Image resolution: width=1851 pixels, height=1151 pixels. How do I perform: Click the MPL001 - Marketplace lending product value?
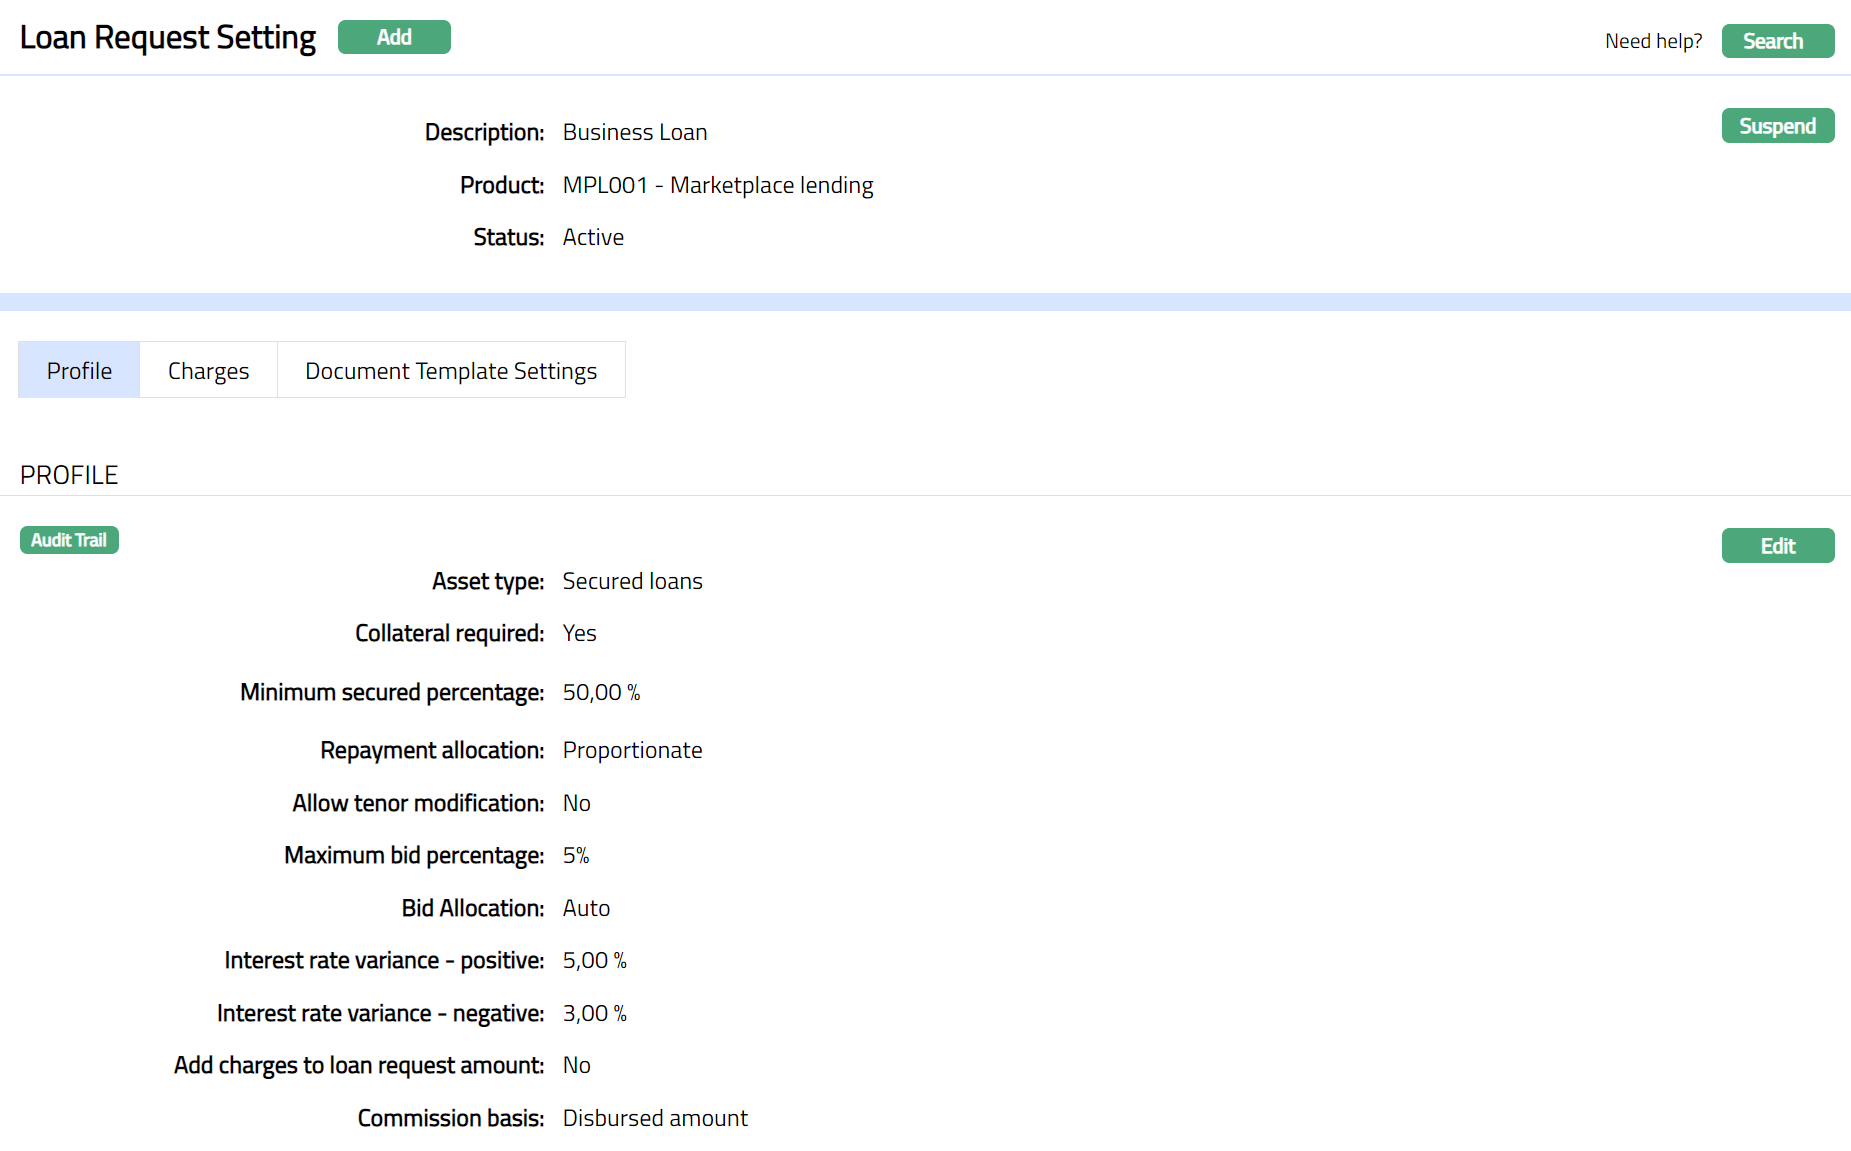coord(717,185)
